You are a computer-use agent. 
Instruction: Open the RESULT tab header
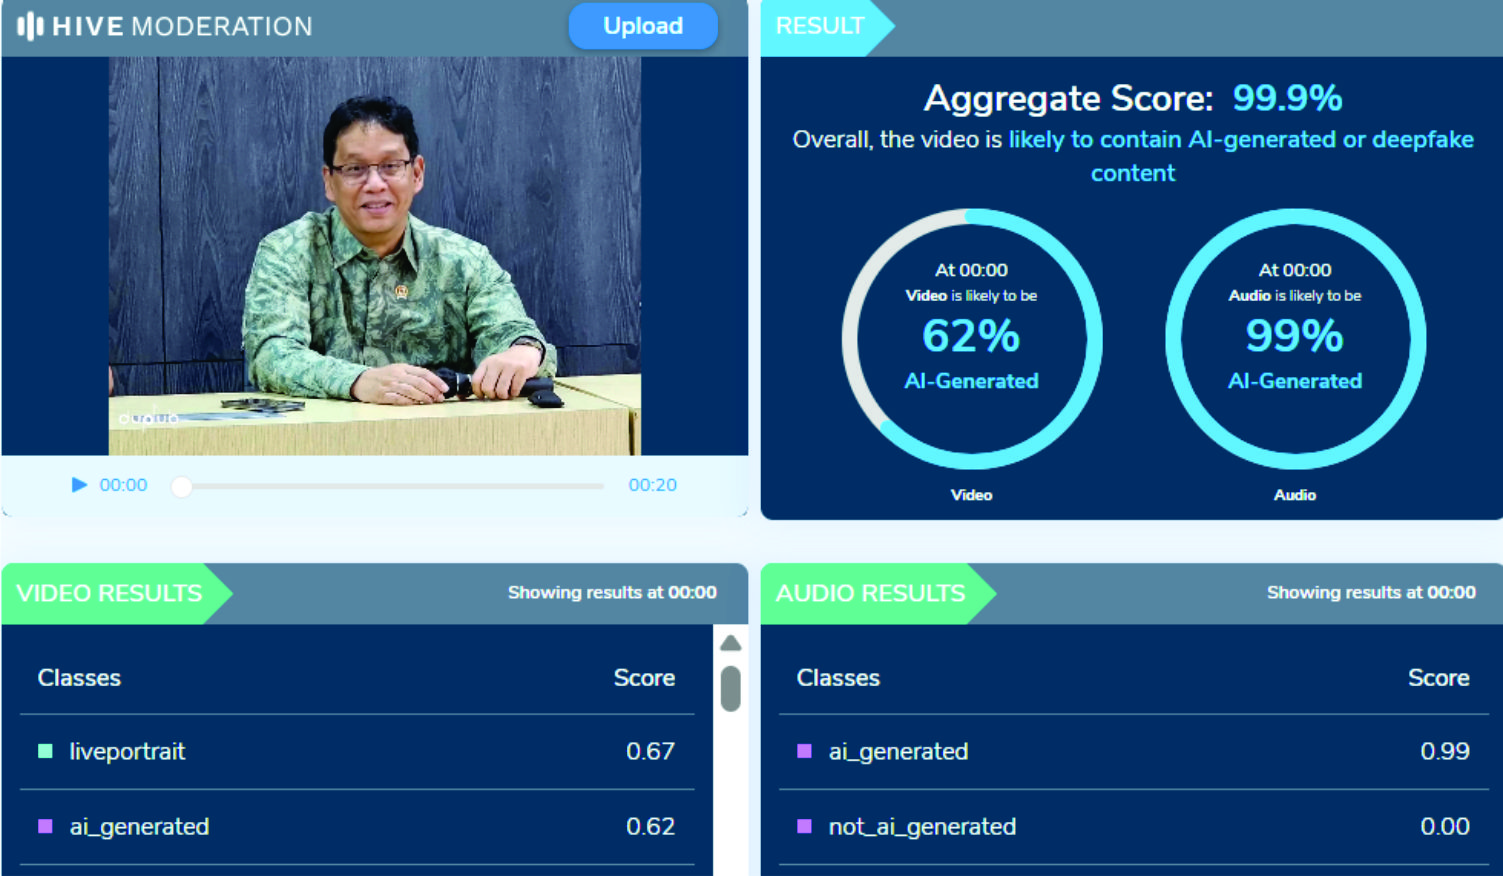coord(820,27)
